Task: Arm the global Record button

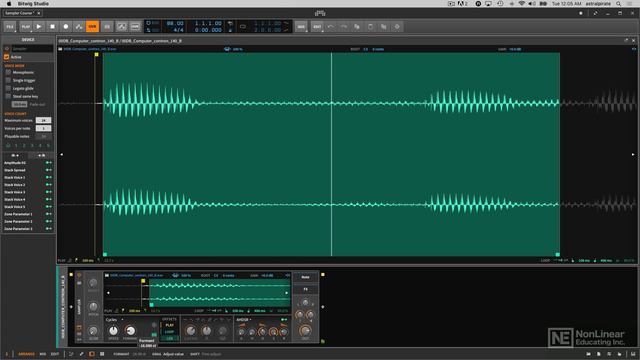Action: click(66, 27)
